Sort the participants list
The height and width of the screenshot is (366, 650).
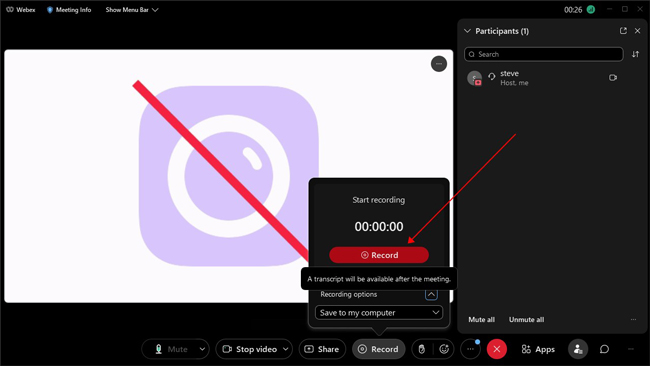pyautogui.click(x=635, y=54)
